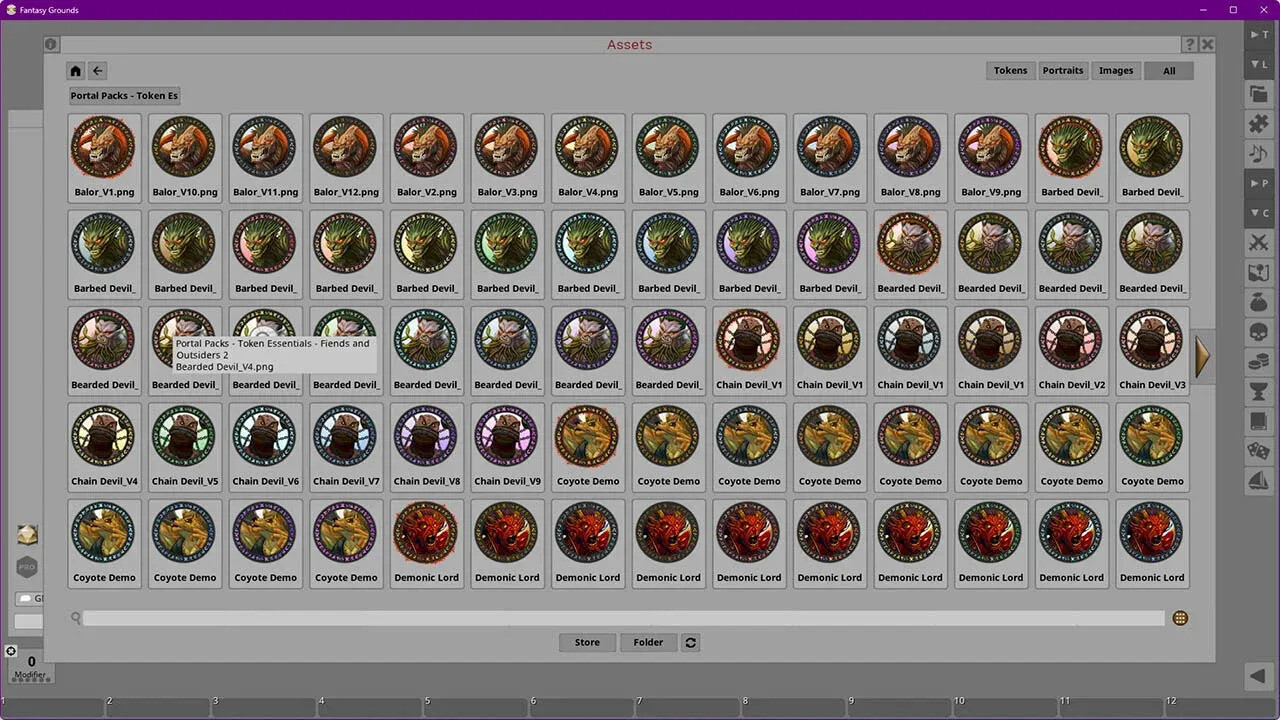Screen dimensions: 1280x720
Task: Expand the T section in sidebar
Action: point(1258,35)
